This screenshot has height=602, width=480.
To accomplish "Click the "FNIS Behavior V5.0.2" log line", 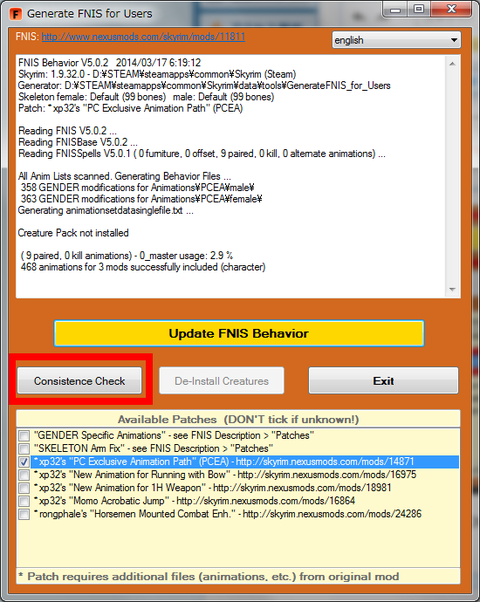I will pyautogui.click(x=109, y=63).
